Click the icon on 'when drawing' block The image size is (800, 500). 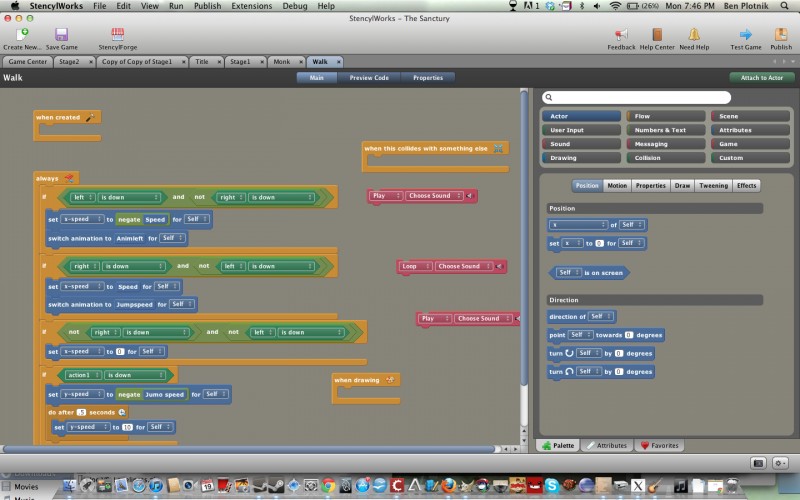click(390, 380)
